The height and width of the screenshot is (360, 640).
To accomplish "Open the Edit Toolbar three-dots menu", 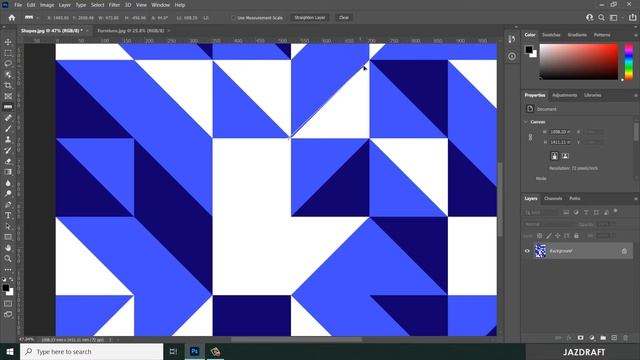I will (8, 269).
